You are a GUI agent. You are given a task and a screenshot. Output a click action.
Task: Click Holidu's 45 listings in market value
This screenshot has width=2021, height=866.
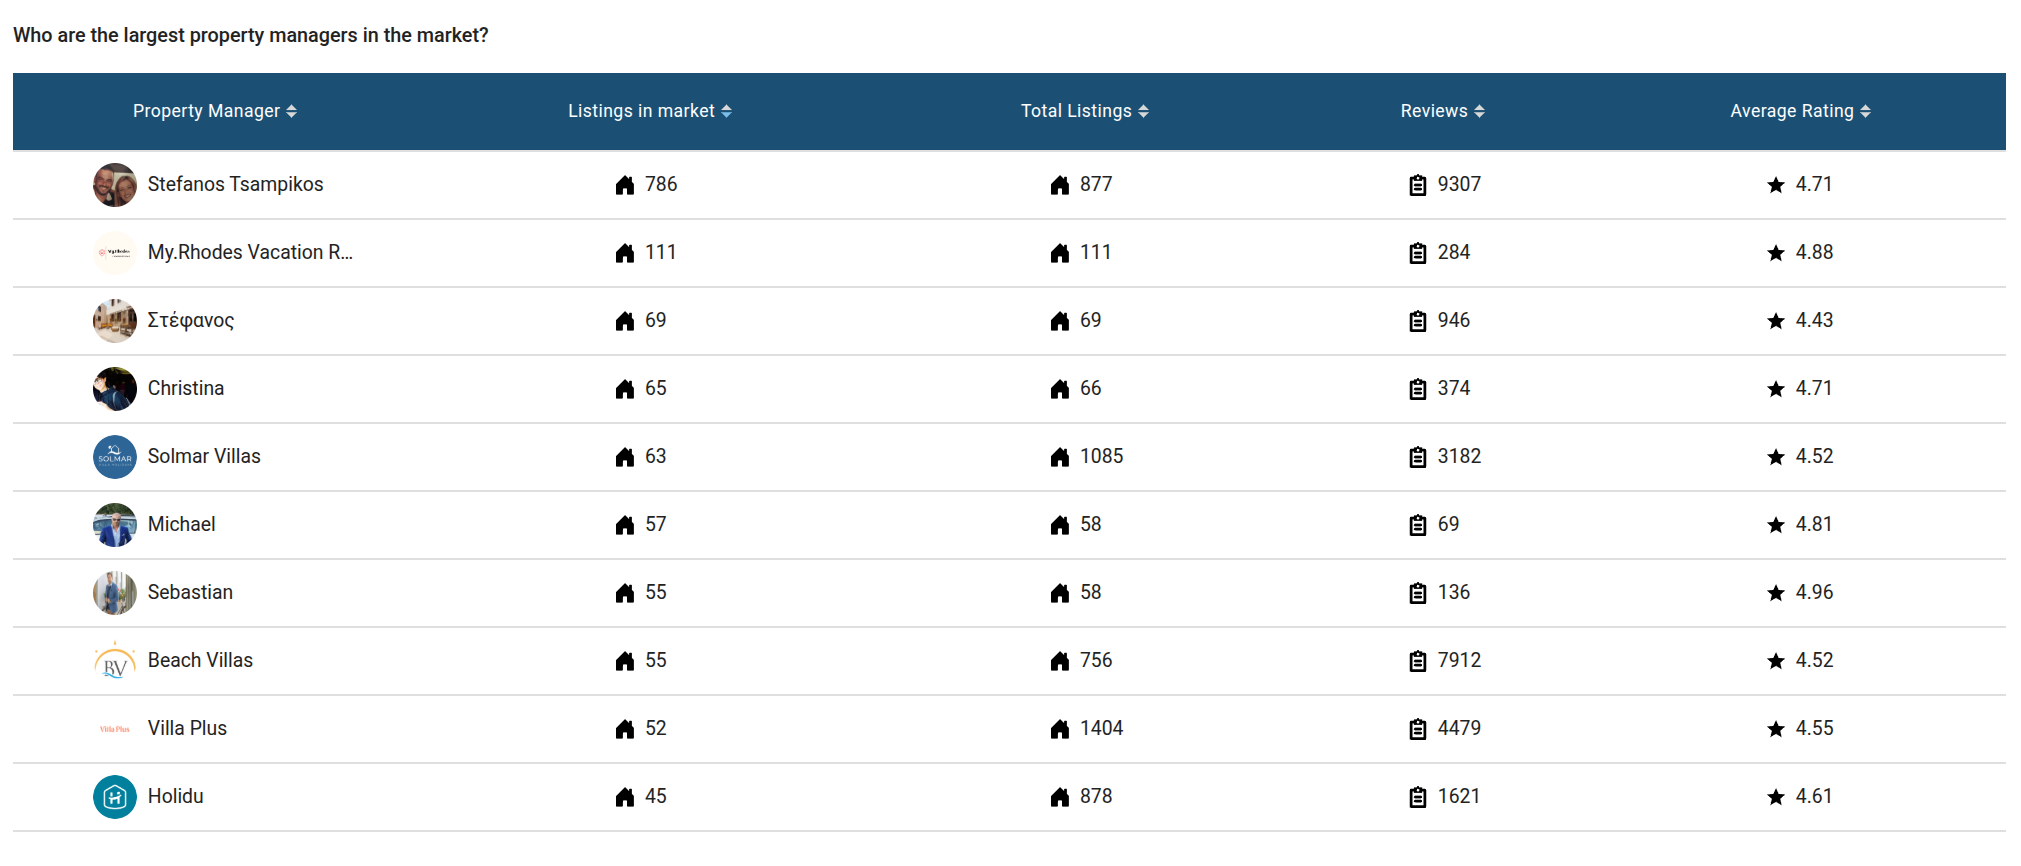[x=656, y=796]
